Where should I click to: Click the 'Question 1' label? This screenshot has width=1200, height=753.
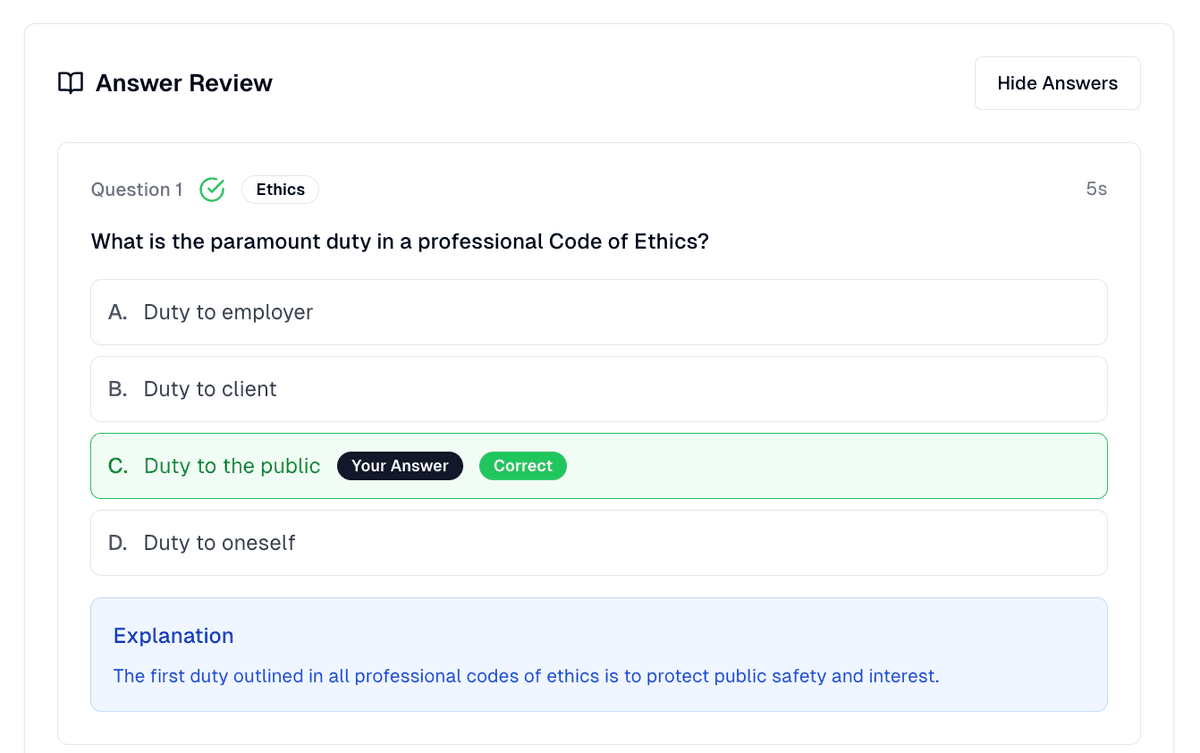[137, 190]
